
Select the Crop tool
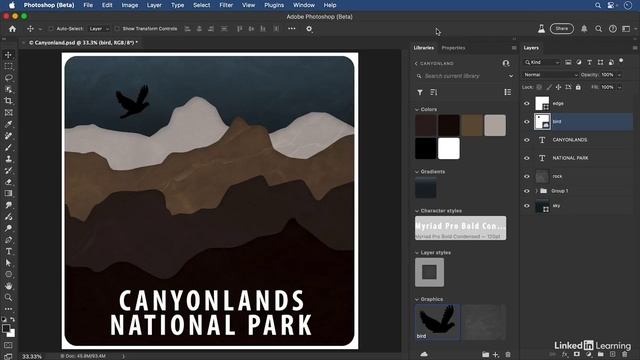[x=8, y=100]
